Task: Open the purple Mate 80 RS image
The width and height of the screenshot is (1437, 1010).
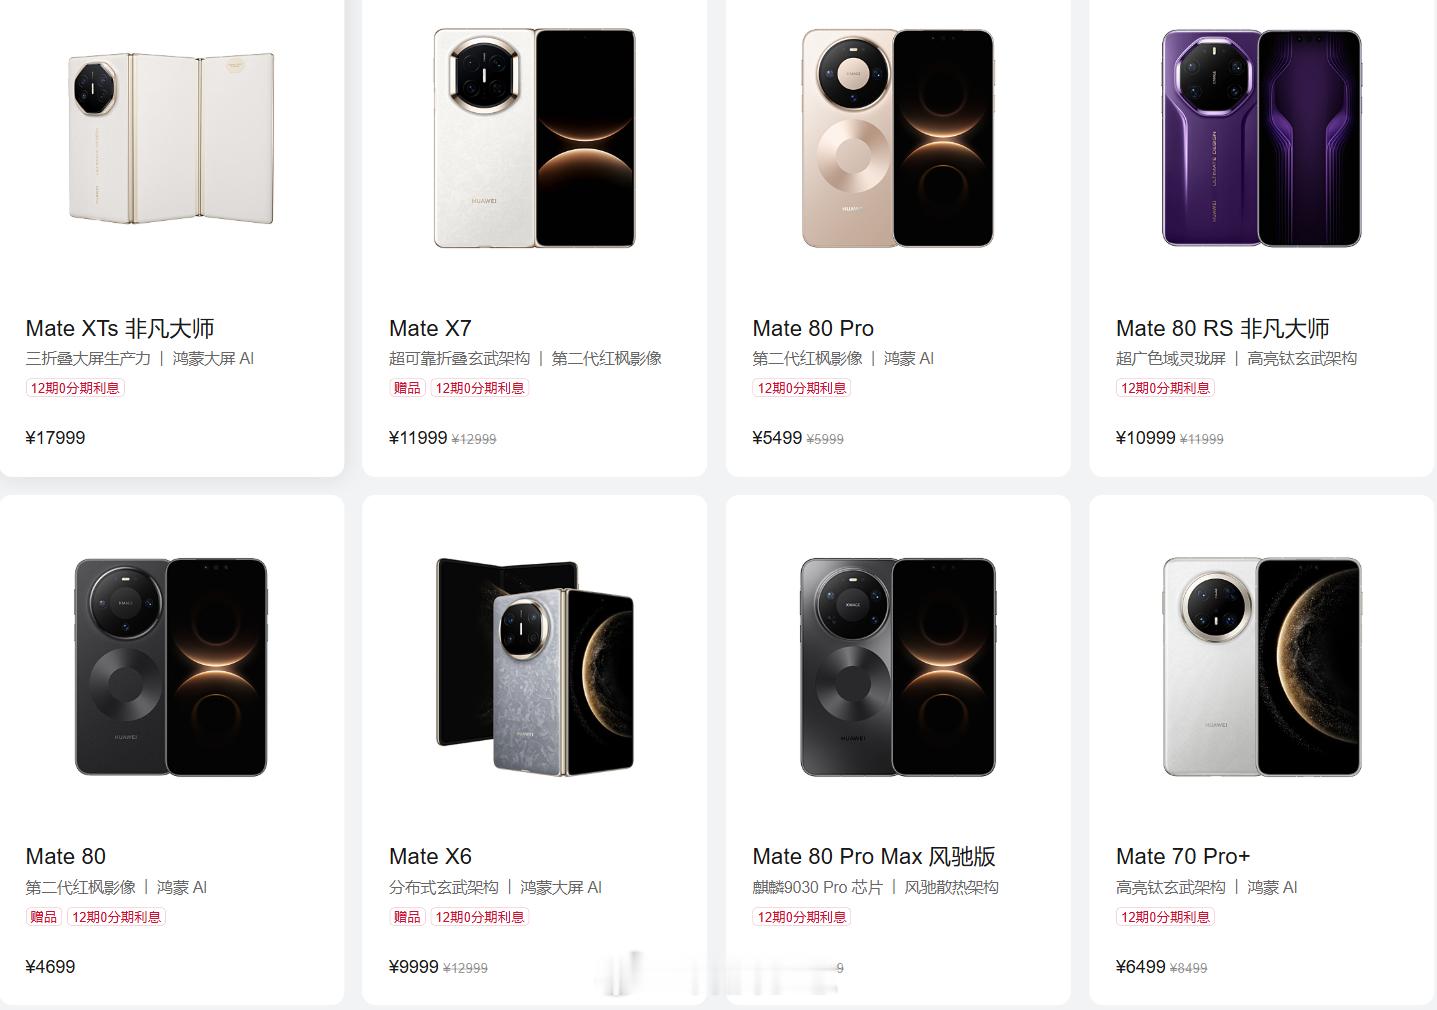Action: [x=1261, y=138]
